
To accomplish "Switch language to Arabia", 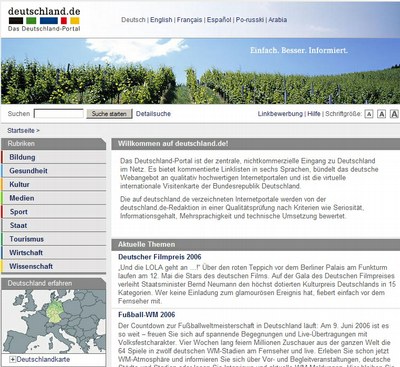I will pos(278,20).
